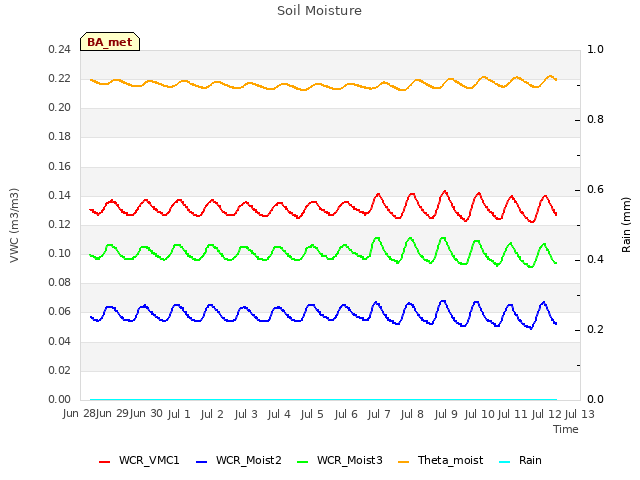
Task: Click the 0.00 left axis value
Action: click(x=60, y=399)
